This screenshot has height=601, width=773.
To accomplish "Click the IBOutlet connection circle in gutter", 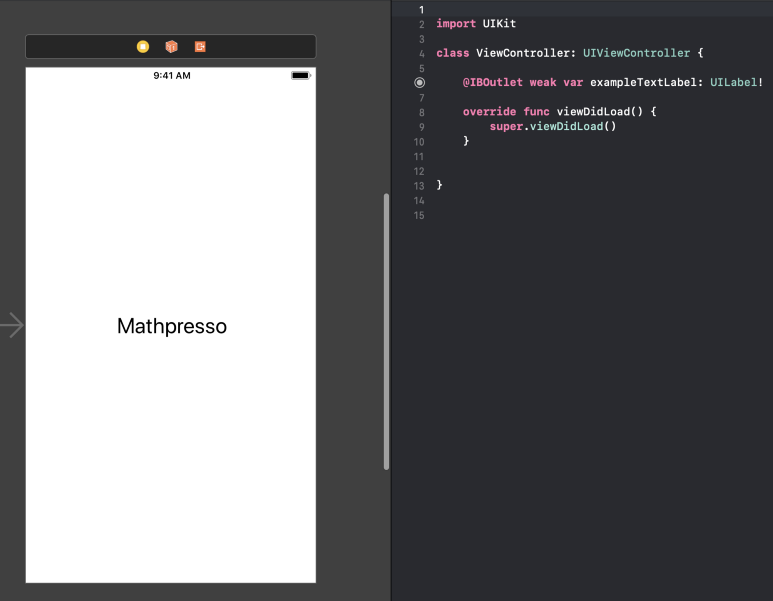I will coord(419,83).
